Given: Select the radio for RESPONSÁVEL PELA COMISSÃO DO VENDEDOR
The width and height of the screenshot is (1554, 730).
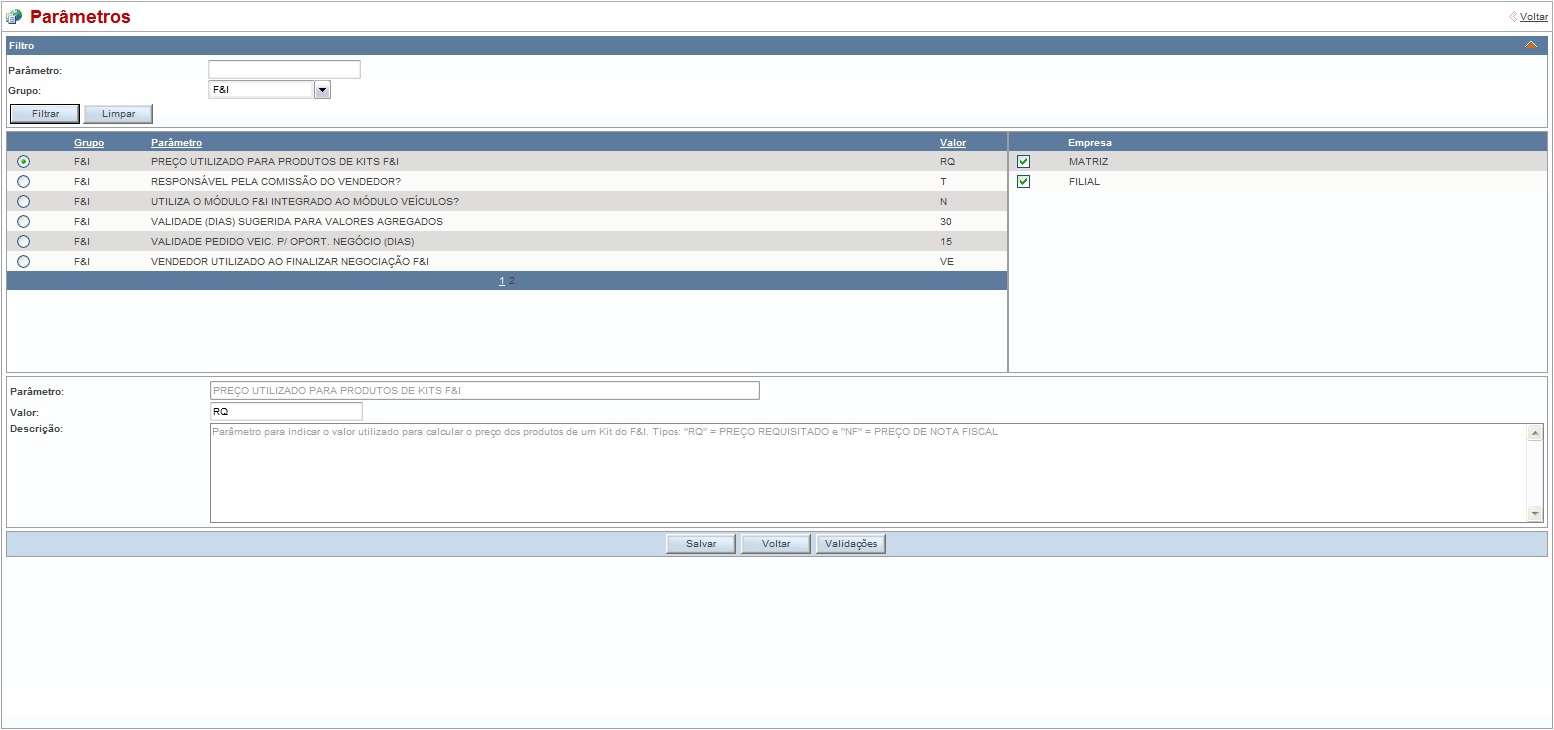Looking at the screenshot, I should pyautogui.click(x=23, y=181).
